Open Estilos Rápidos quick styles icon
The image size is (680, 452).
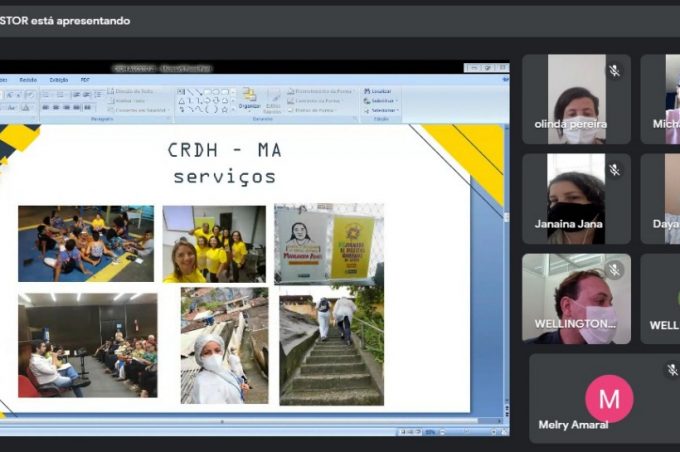coord(273,100)
